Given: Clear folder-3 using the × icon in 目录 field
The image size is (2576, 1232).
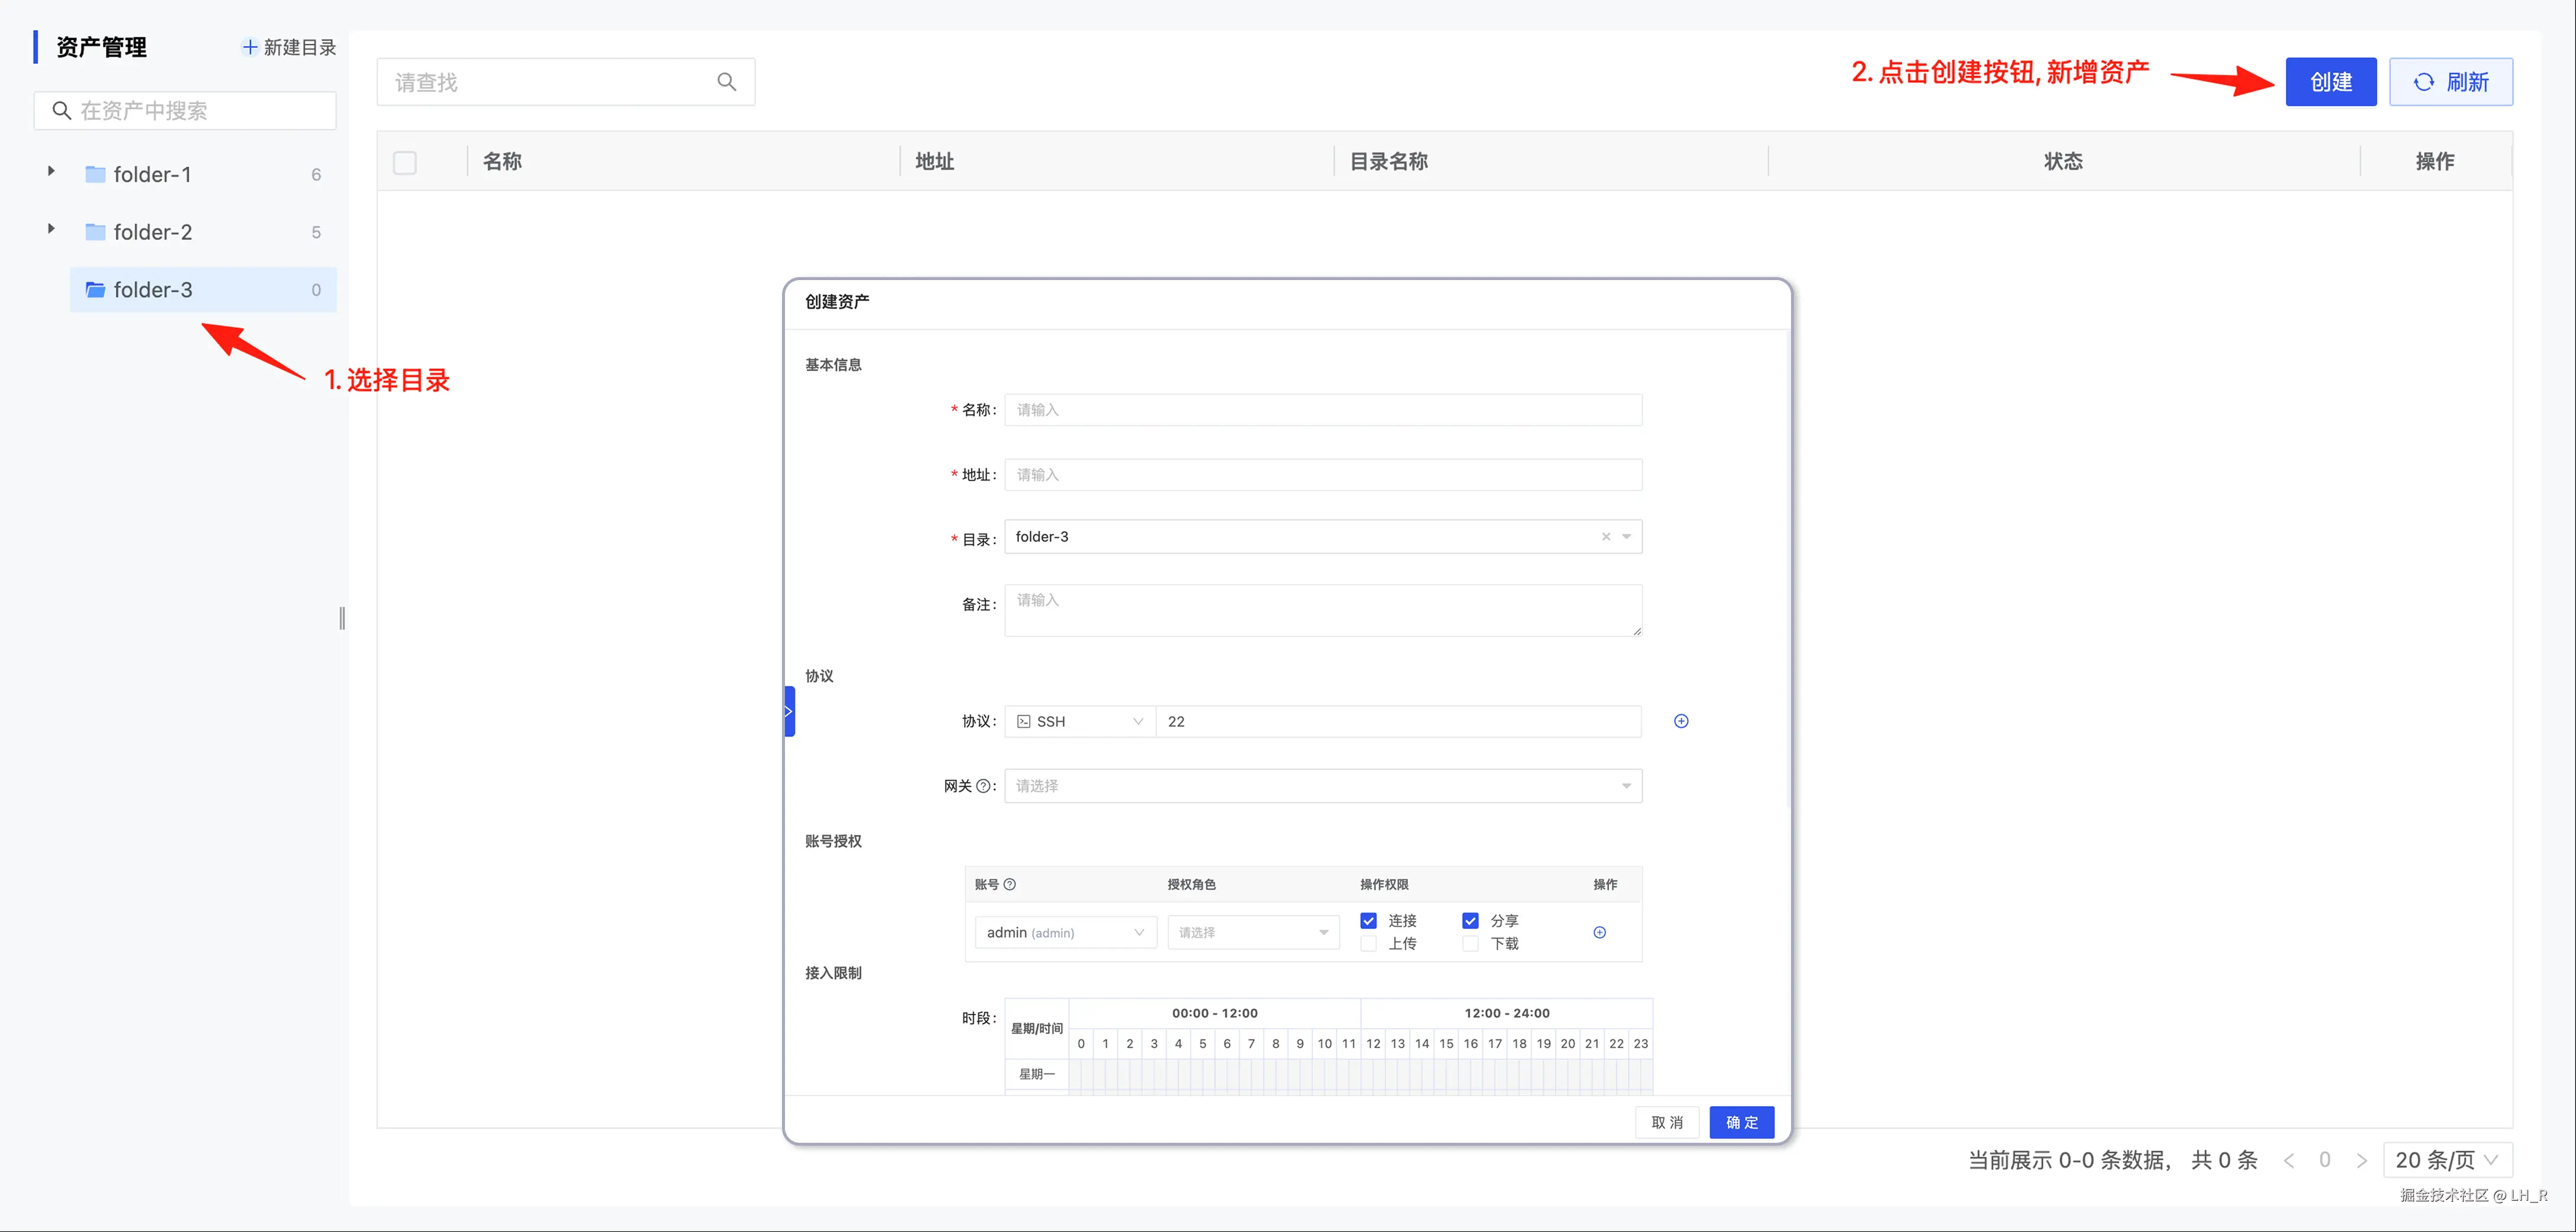Looking at the screenshot, I should [x=1606, y=537].
